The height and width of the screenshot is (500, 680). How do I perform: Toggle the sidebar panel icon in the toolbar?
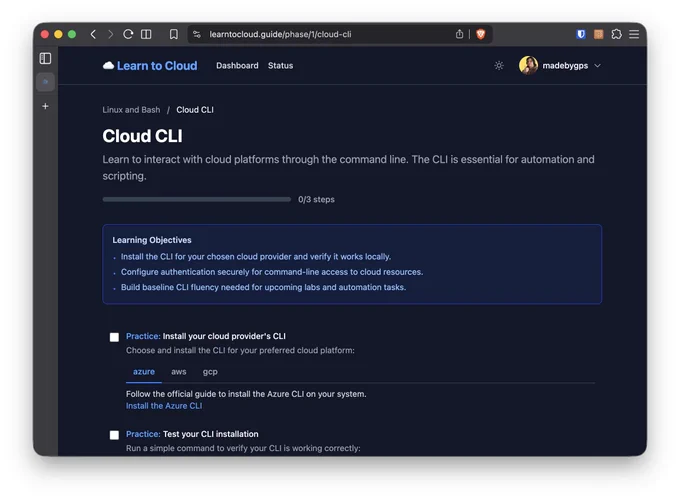click(x=146, y=34)
